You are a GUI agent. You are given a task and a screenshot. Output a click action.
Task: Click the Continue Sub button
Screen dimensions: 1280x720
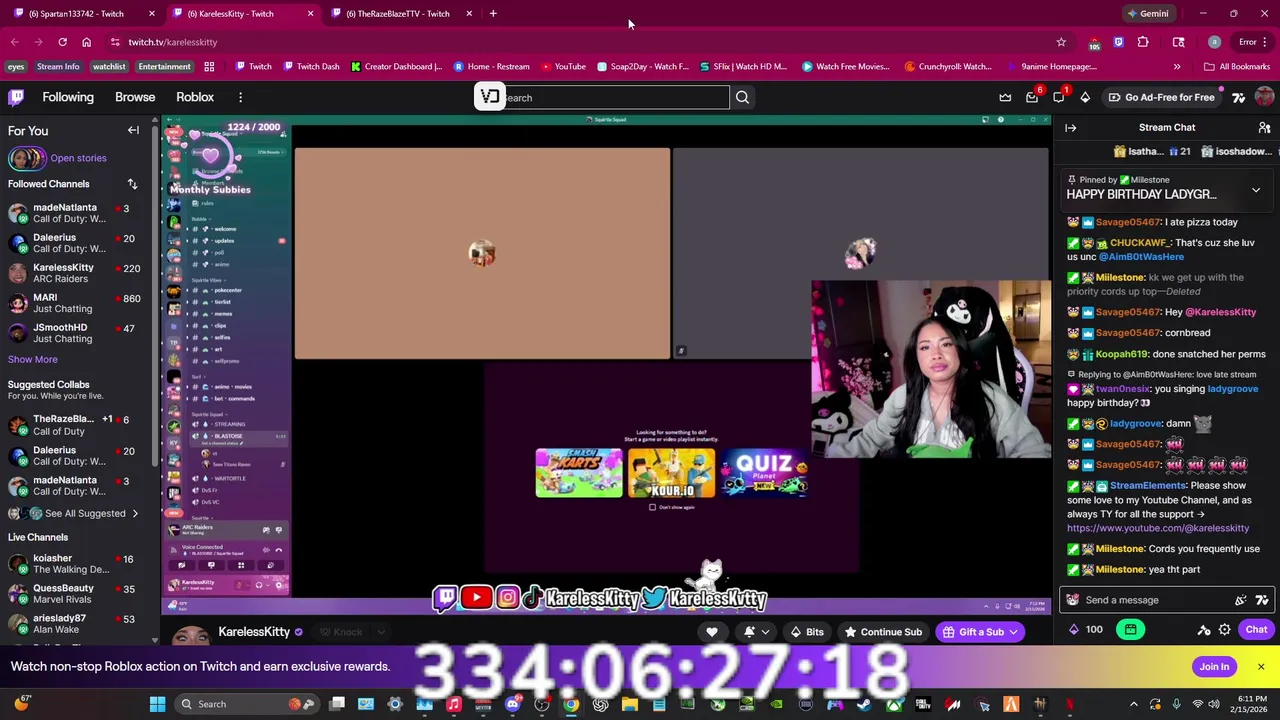pos(883,632)
